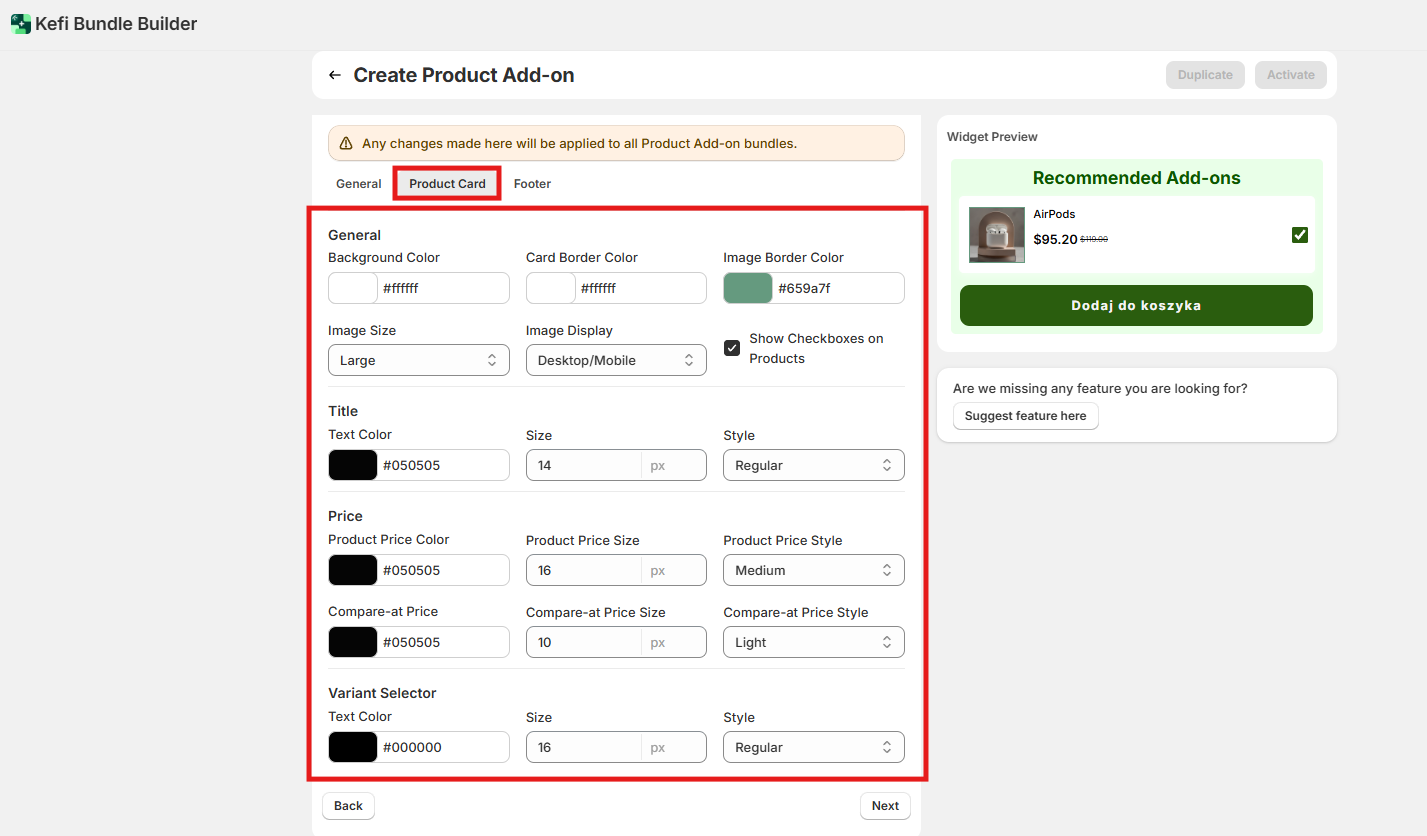The height and width of the screenshot is (836, 1427).
Task: Click the back arrow beside Create Product Add-on
Action: (x=335, y=75)
